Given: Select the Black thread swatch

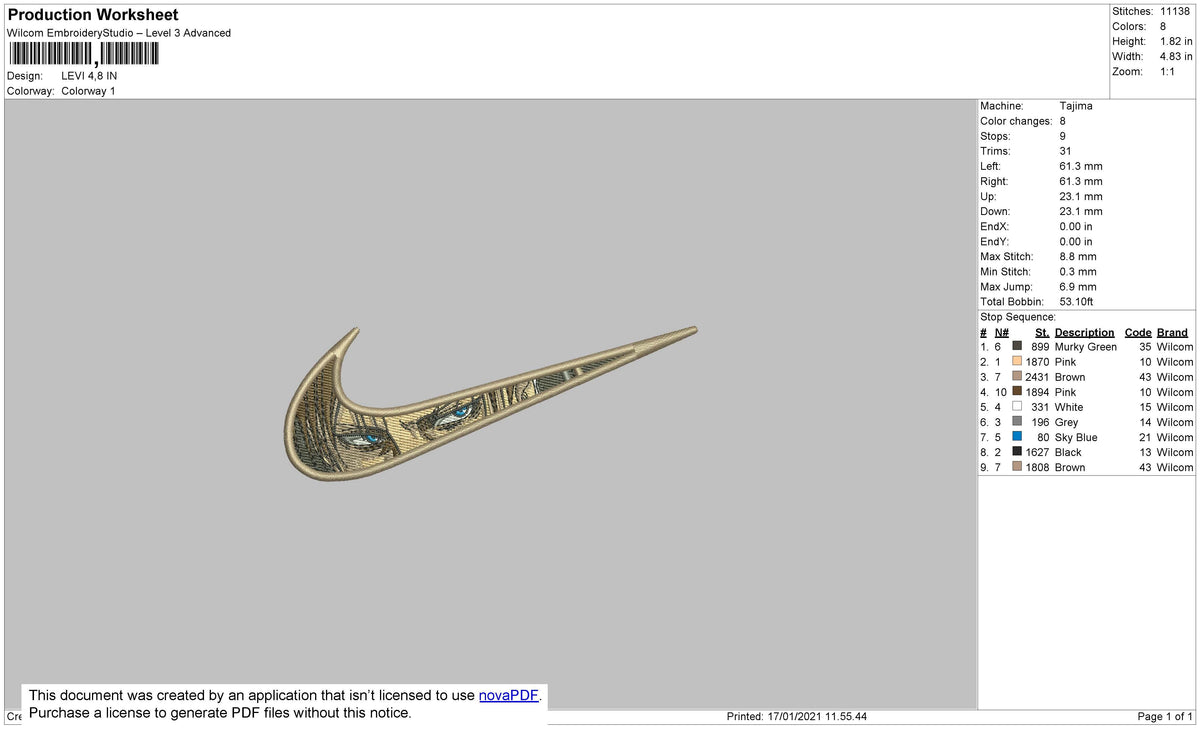Looking at the screenshot, I should (1017, 452).
